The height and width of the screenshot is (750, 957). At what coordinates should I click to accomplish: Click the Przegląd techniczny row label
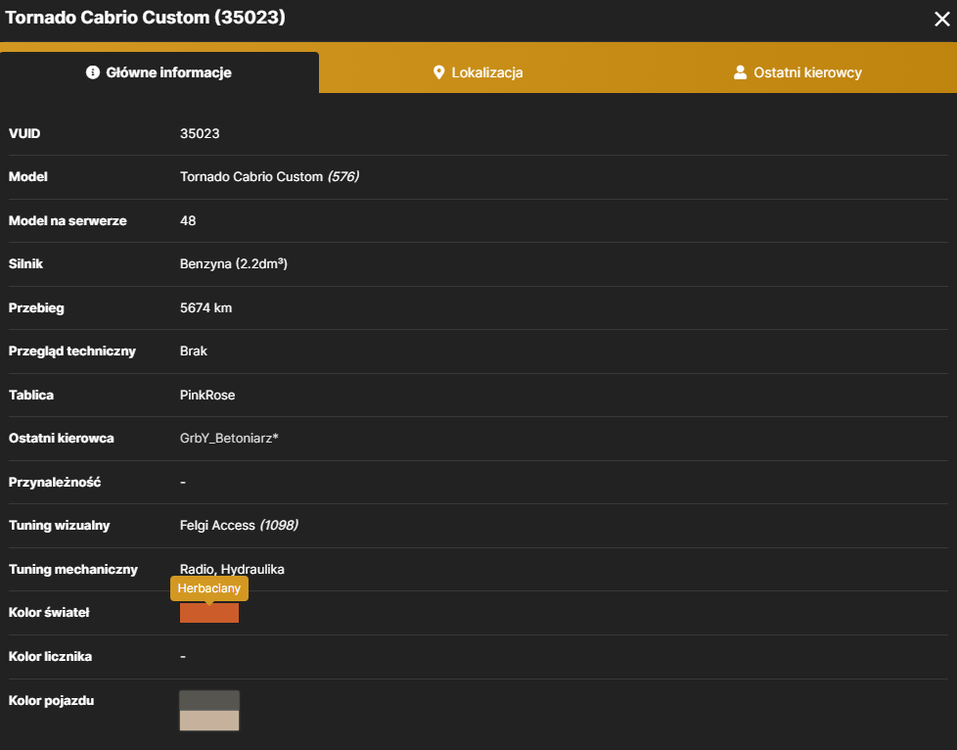[x=72, y=352]
